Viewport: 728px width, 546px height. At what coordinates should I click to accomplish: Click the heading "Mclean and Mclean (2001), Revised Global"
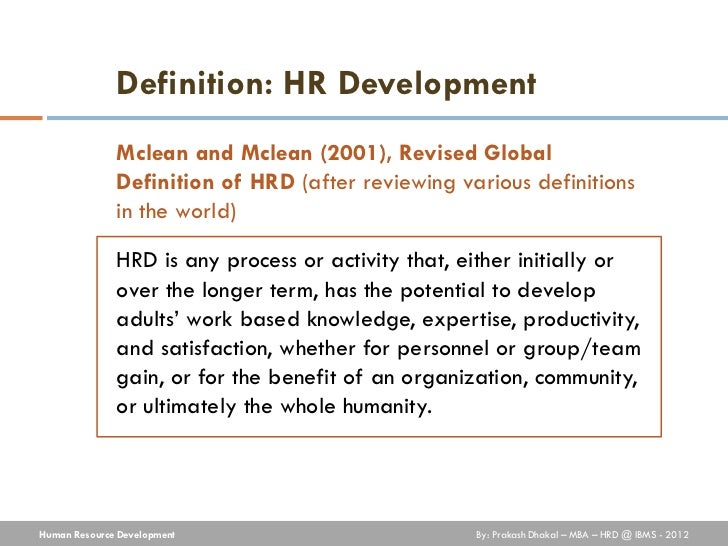click(x=334, y=153)
